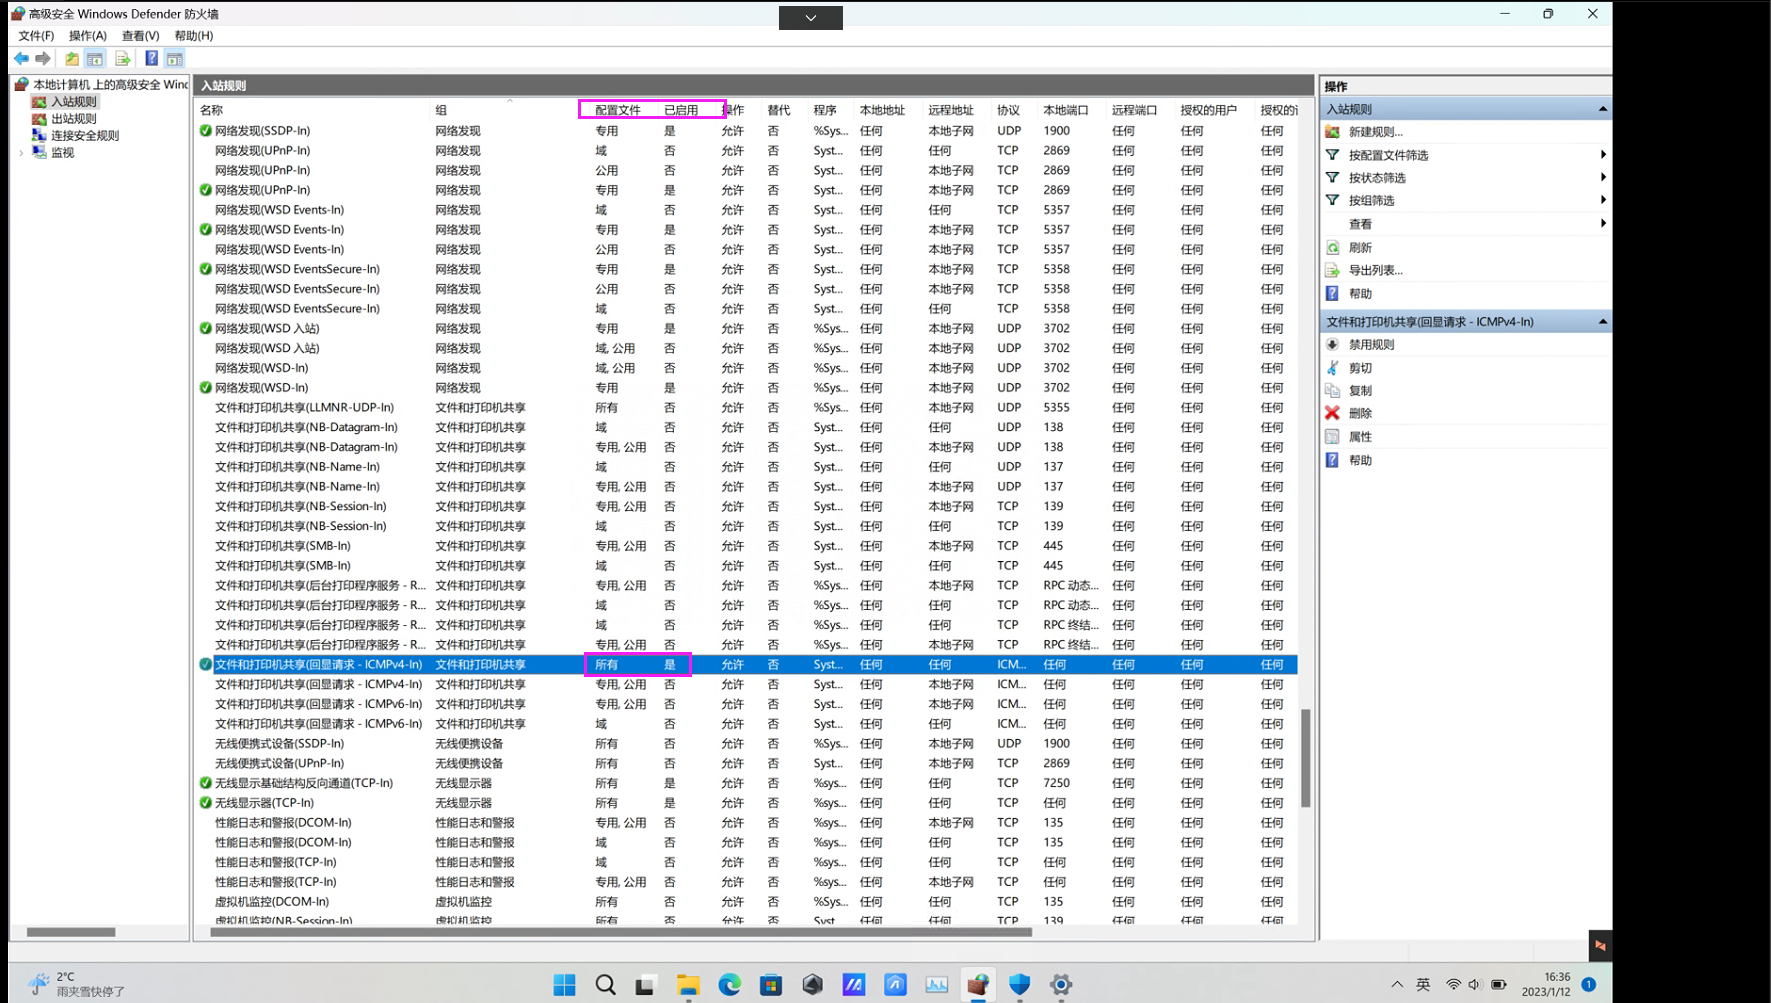The width and height of the screenshot is (1771, 1003).
Task: Open the 操作(A) menu
Action: [x=89, y=35]
